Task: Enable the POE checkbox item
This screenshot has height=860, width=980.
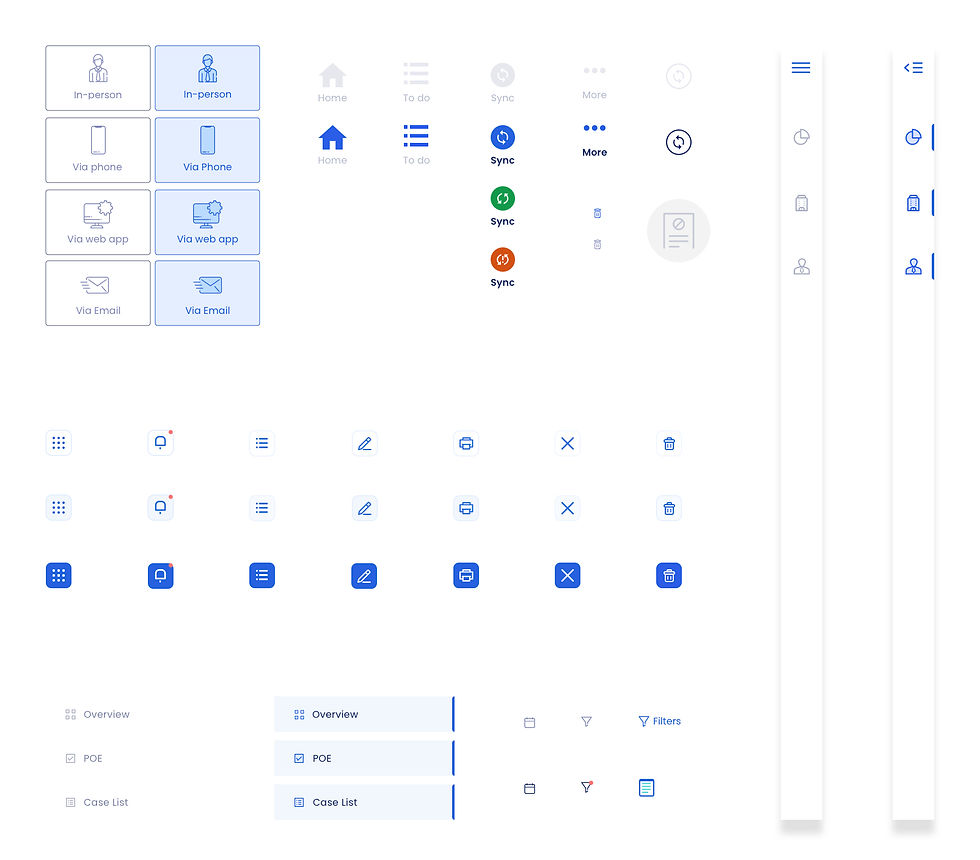Action: [x=364, y=758]
